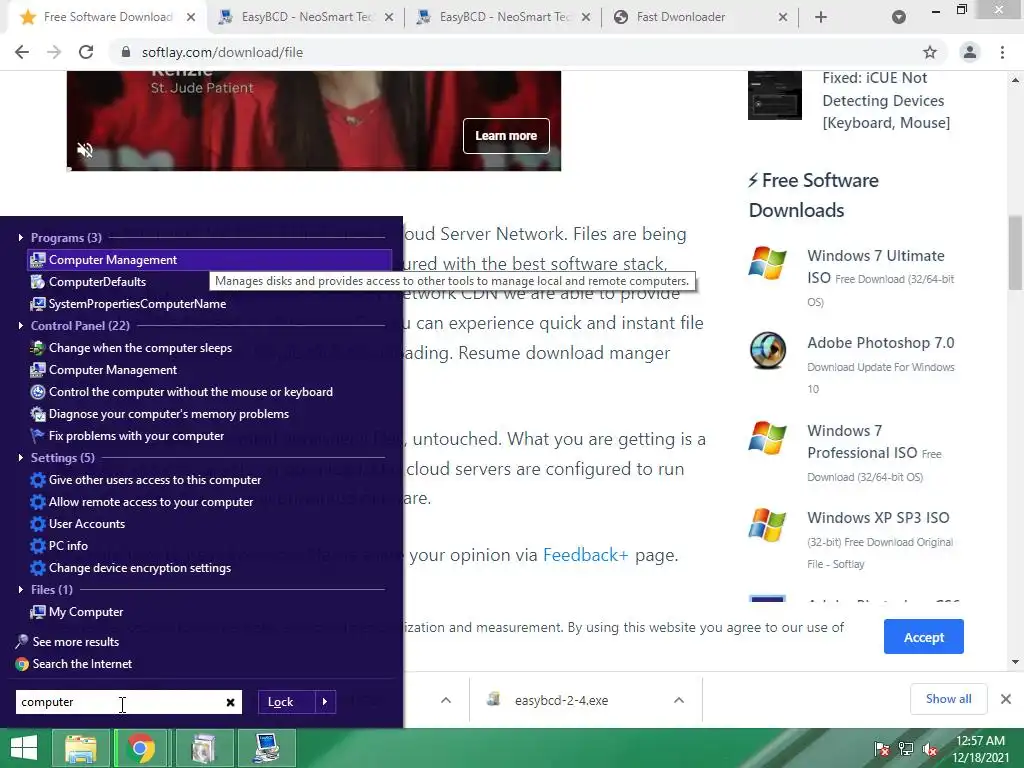Click the address bar URL
This screenshot has height=768, width=1024.
pos(222,52)
